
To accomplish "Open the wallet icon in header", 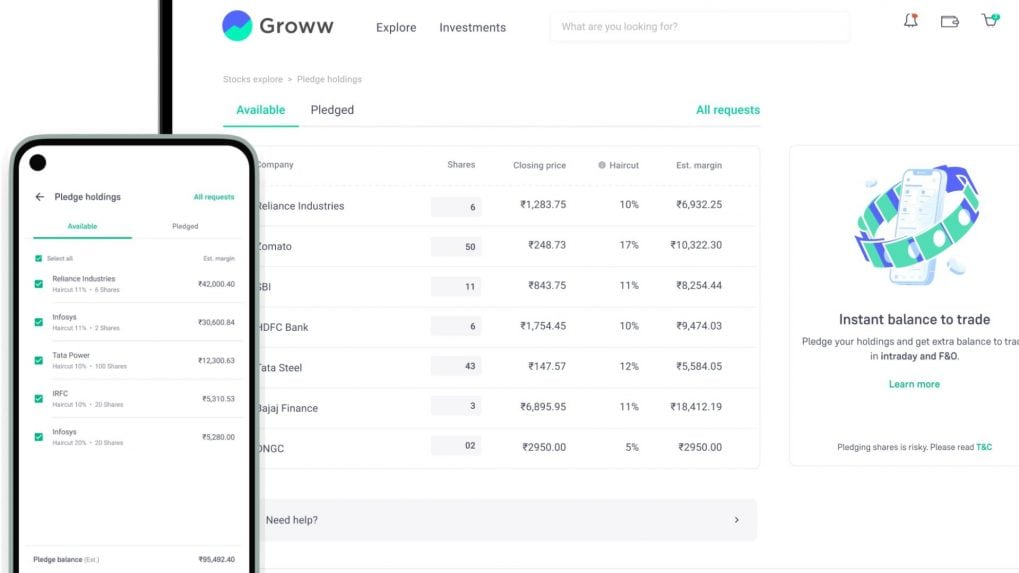I will 949,21.
